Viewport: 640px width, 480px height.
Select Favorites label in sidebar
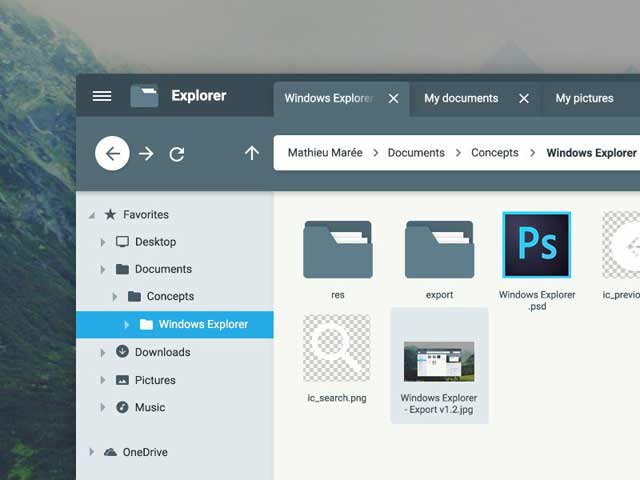(146, 214)
